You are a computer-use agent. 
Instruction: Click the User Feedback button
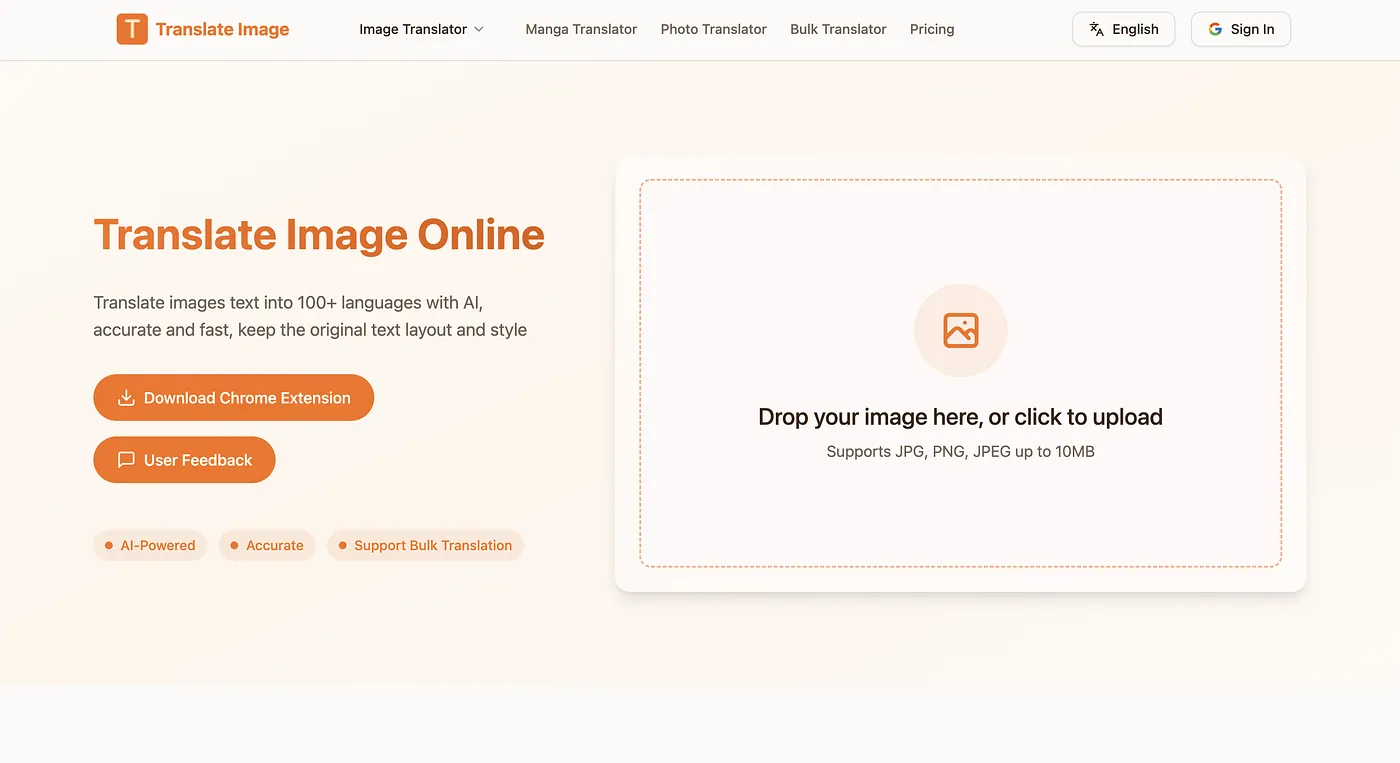pyautogui.click(x=184, y=460)
